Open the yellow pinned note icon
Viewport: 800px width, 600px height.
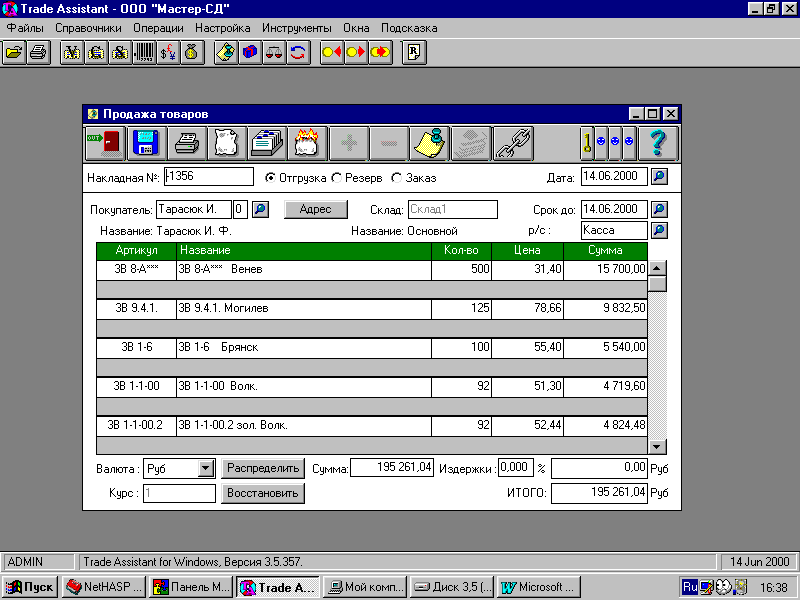430,143
